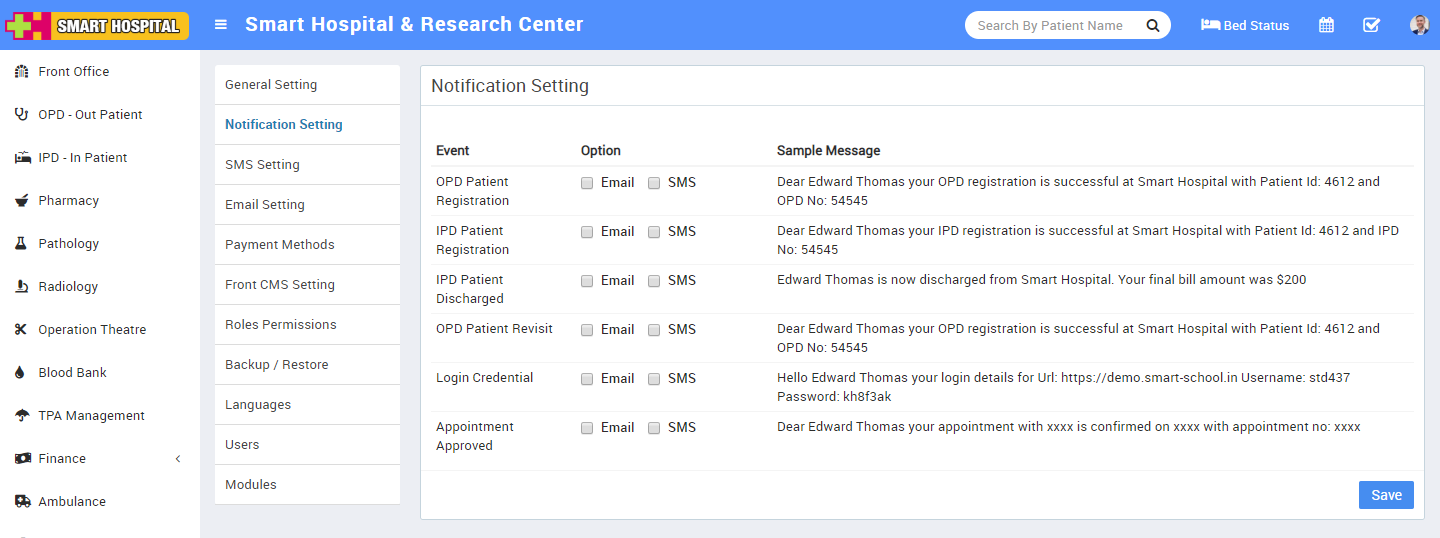Click the hamburger menu toggle icon

click(x=221, y=25)
